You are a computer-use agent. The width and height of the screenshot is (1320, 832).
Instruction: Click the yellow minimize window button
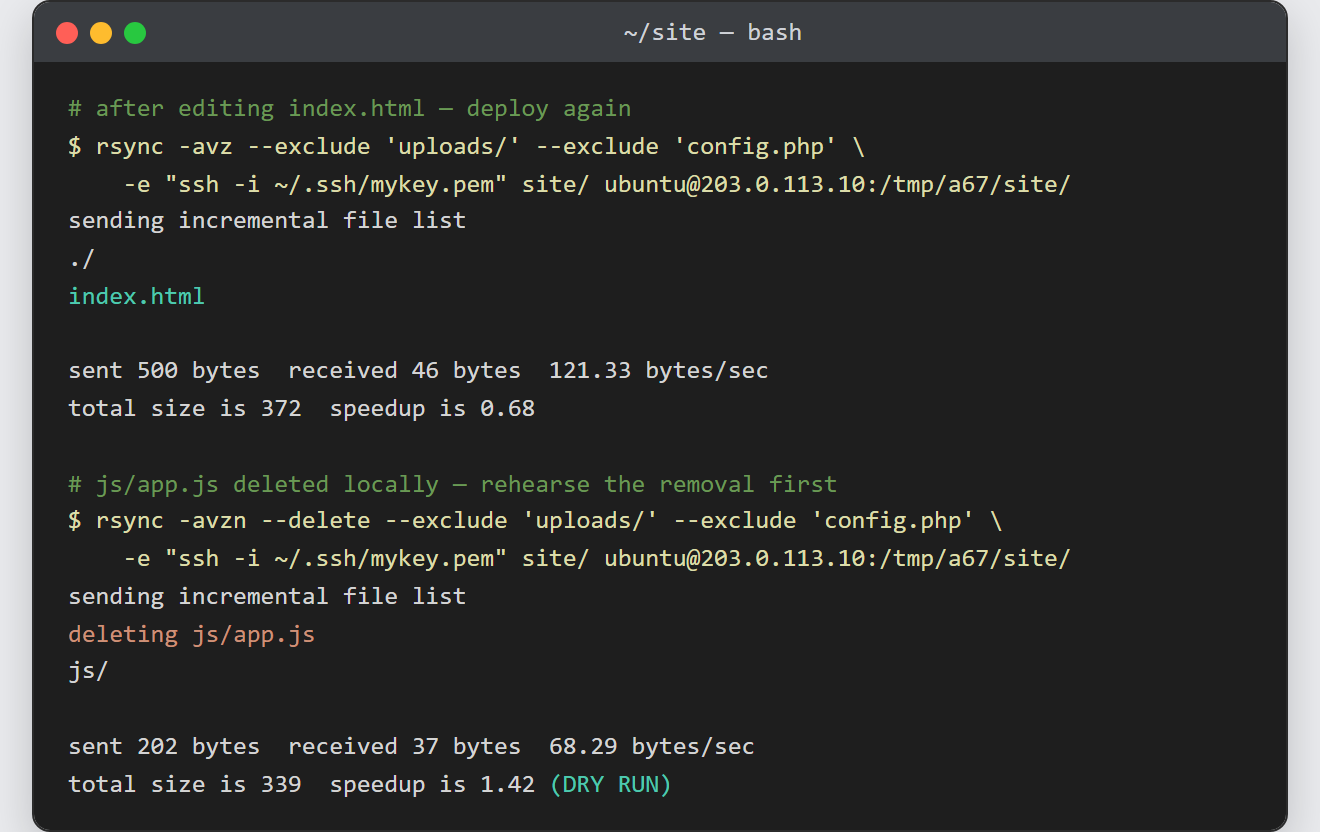tap(101, 33)
